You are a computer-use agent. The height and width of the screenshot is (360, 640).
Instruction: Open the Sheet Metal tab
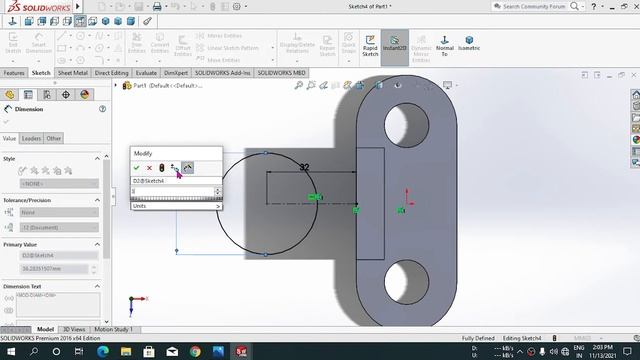(73, 73)
